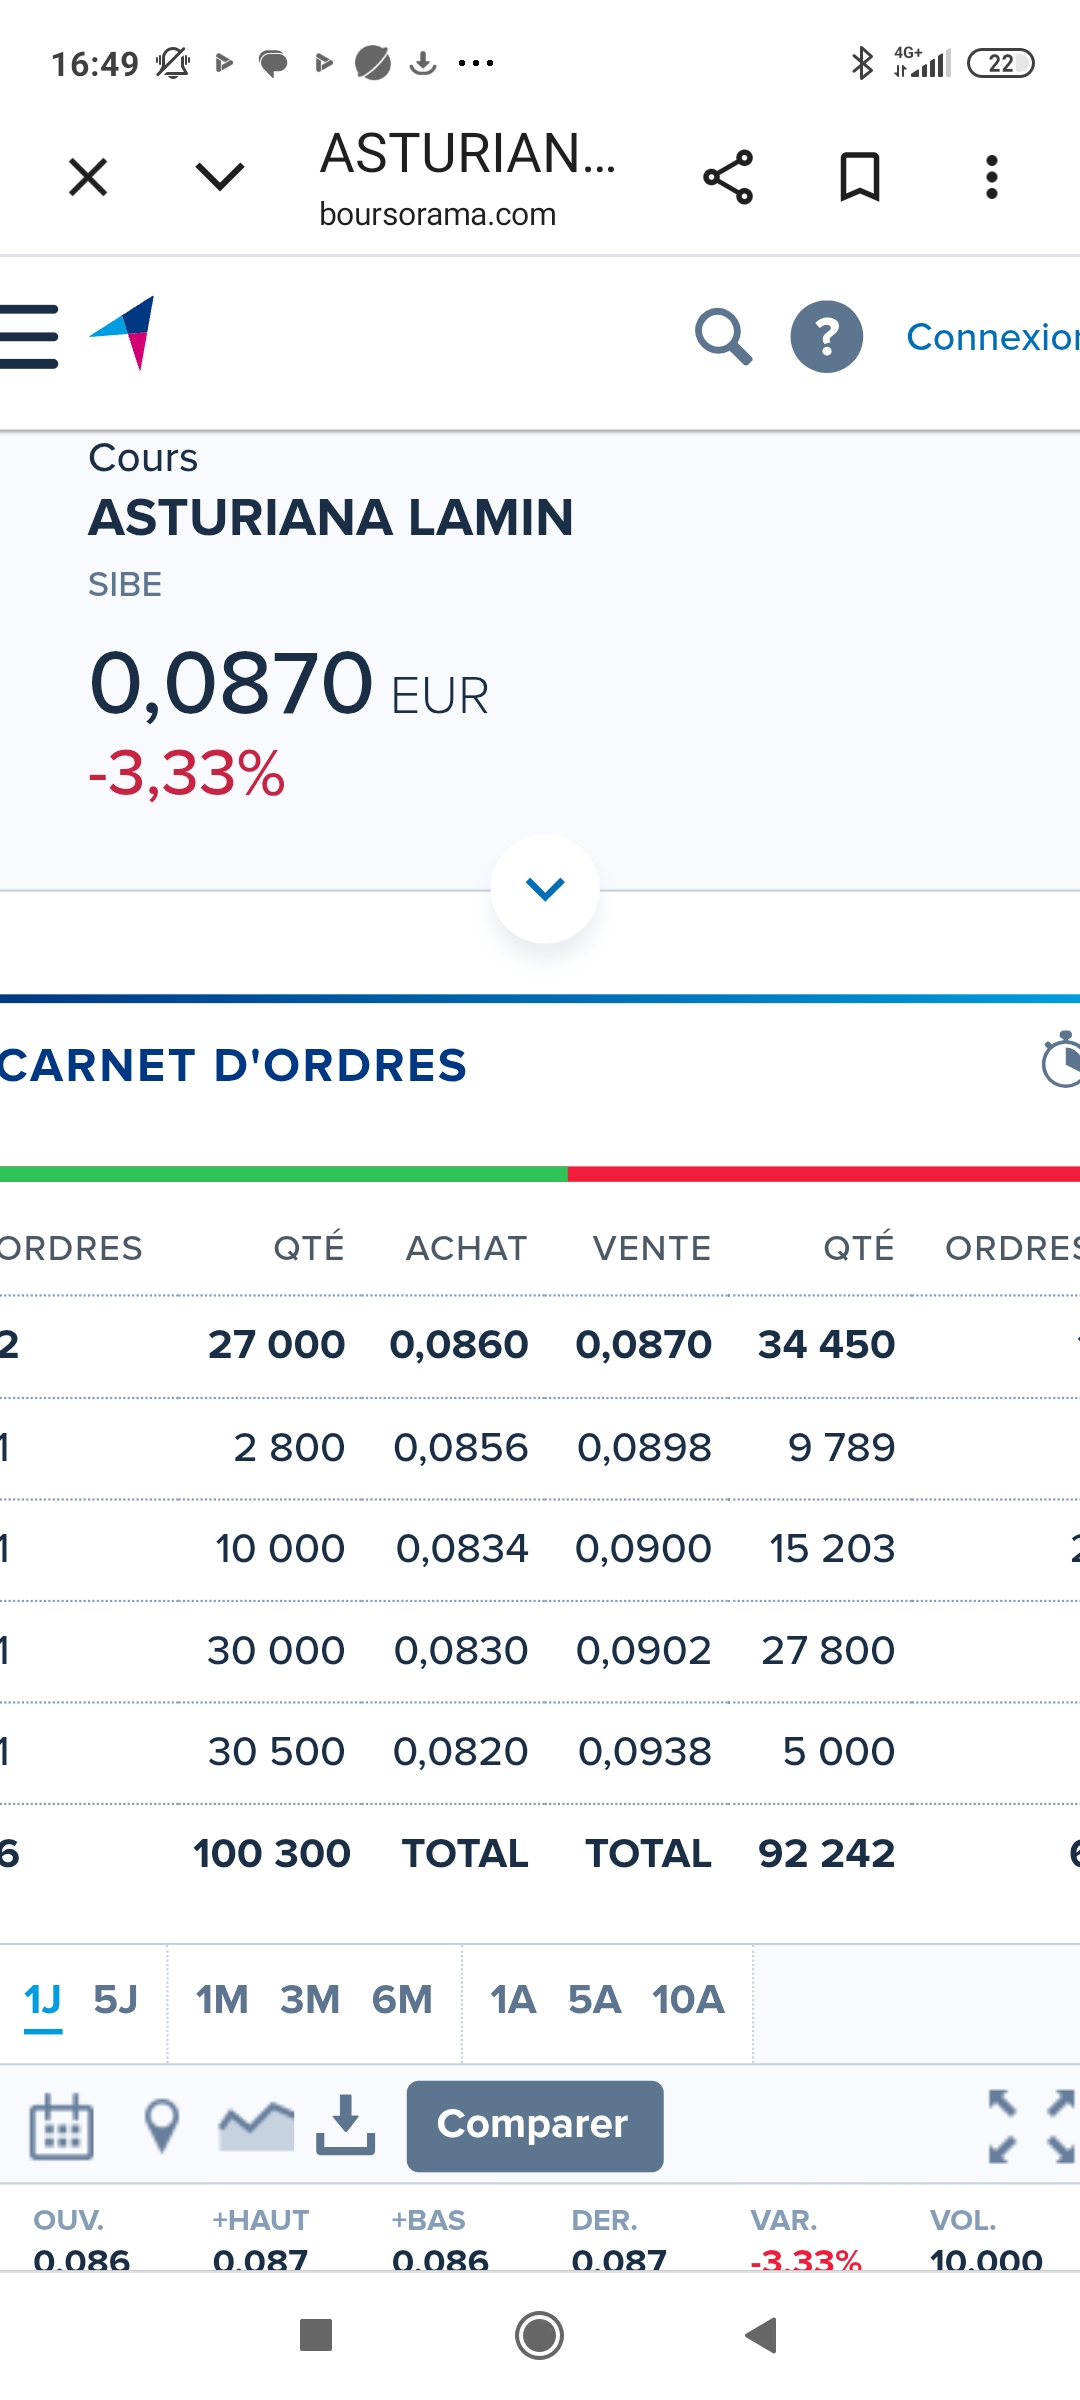Select the 5J chart period
This screenshot has height=2400, width=1080.
(116, 2000)
